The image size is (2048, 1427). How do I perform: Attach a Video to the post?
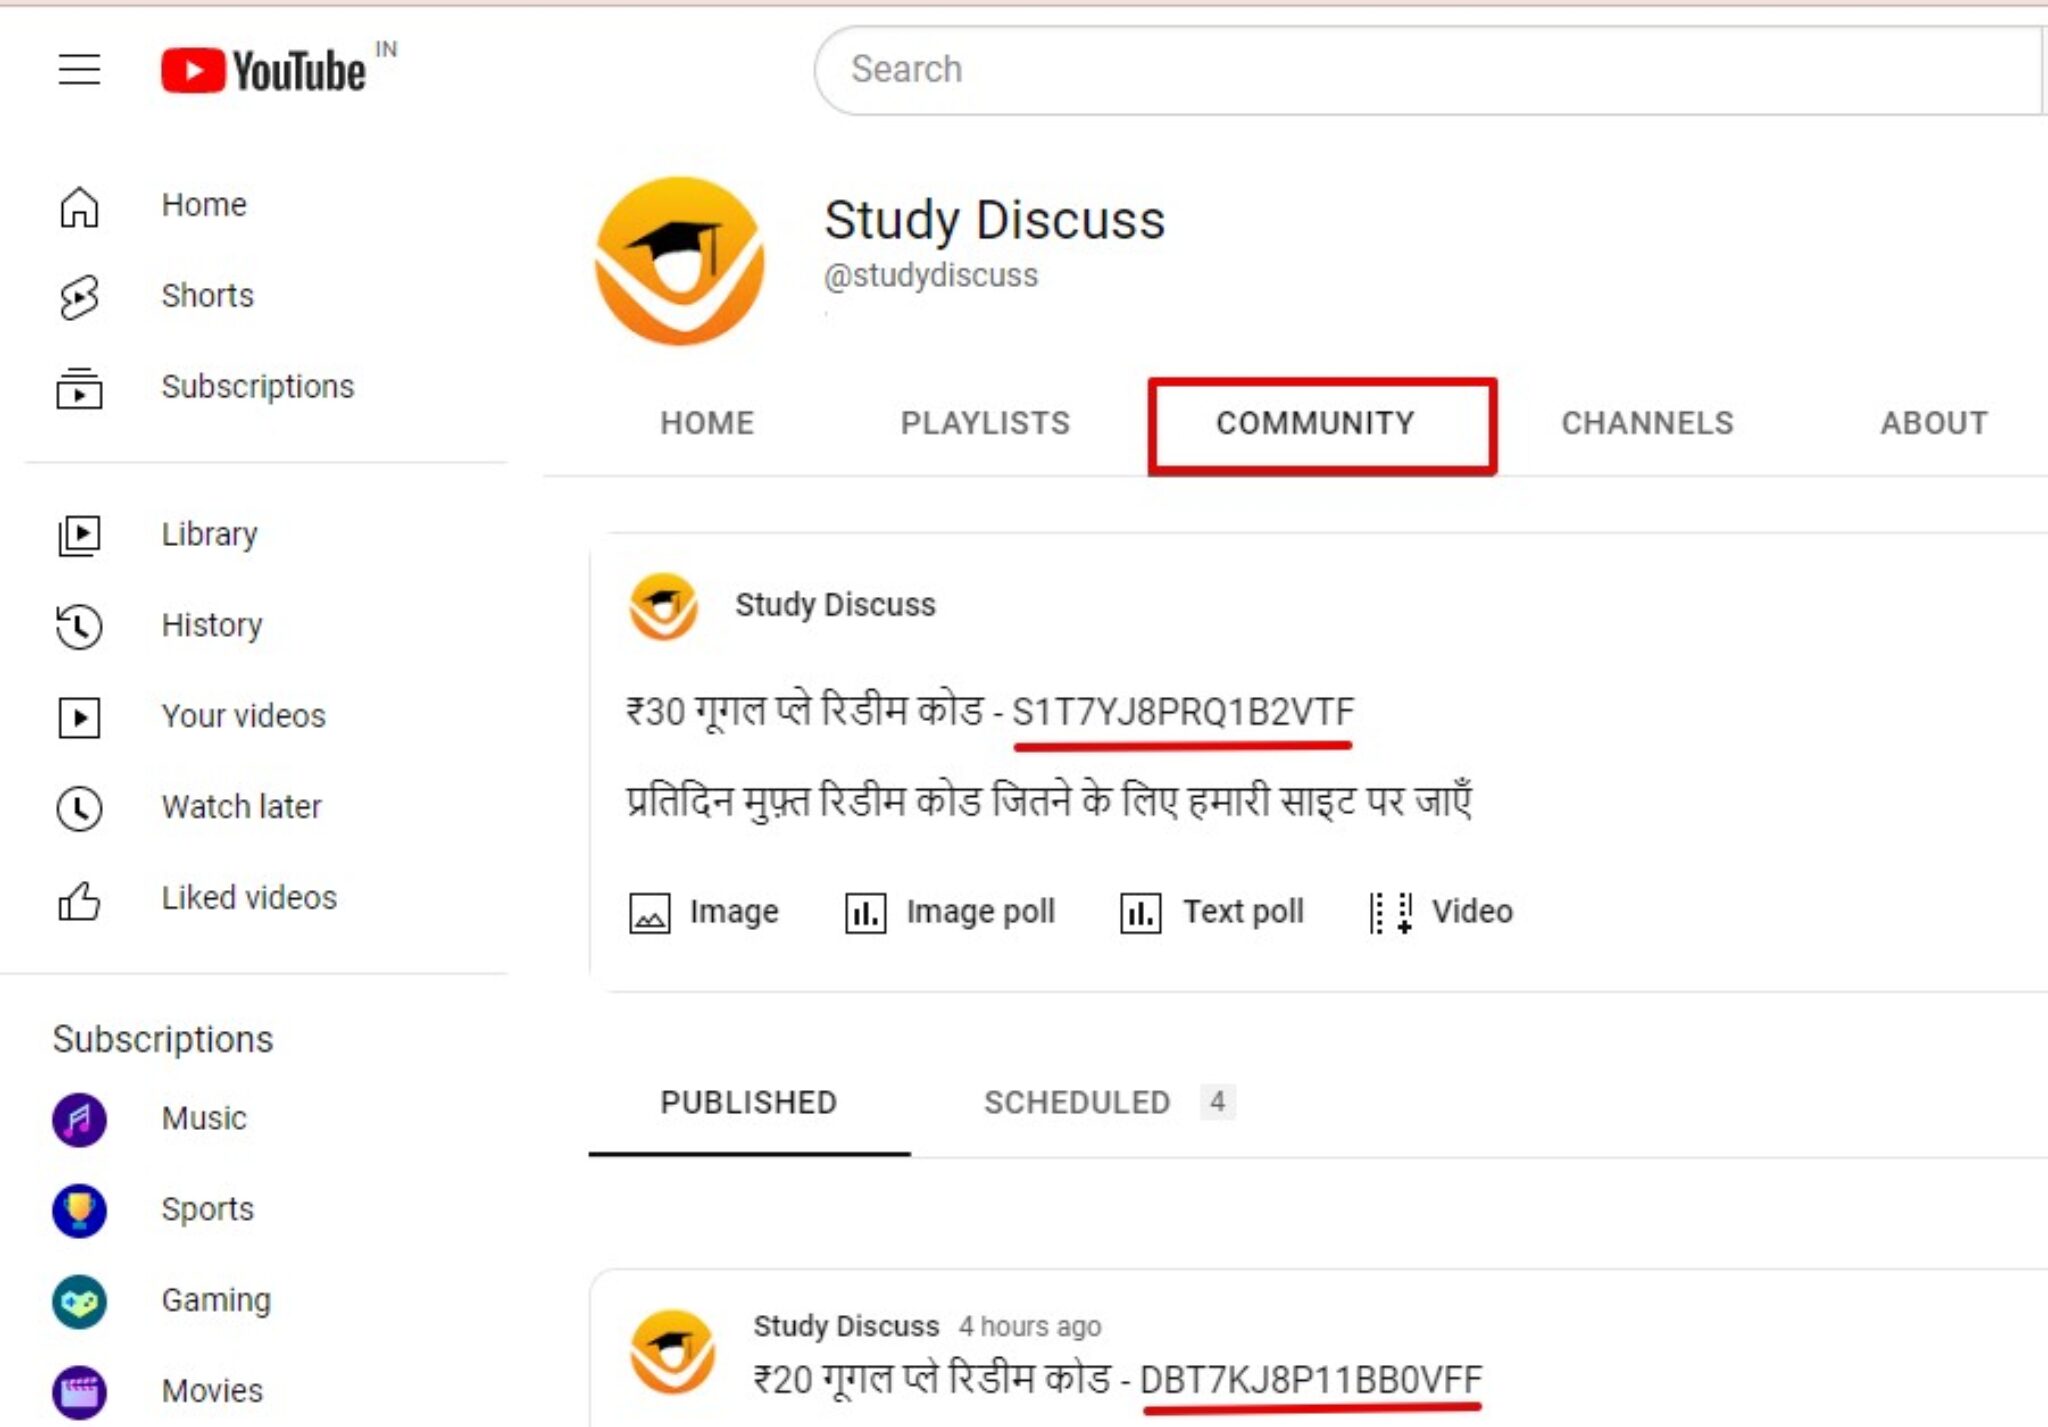click(1441, 912)
